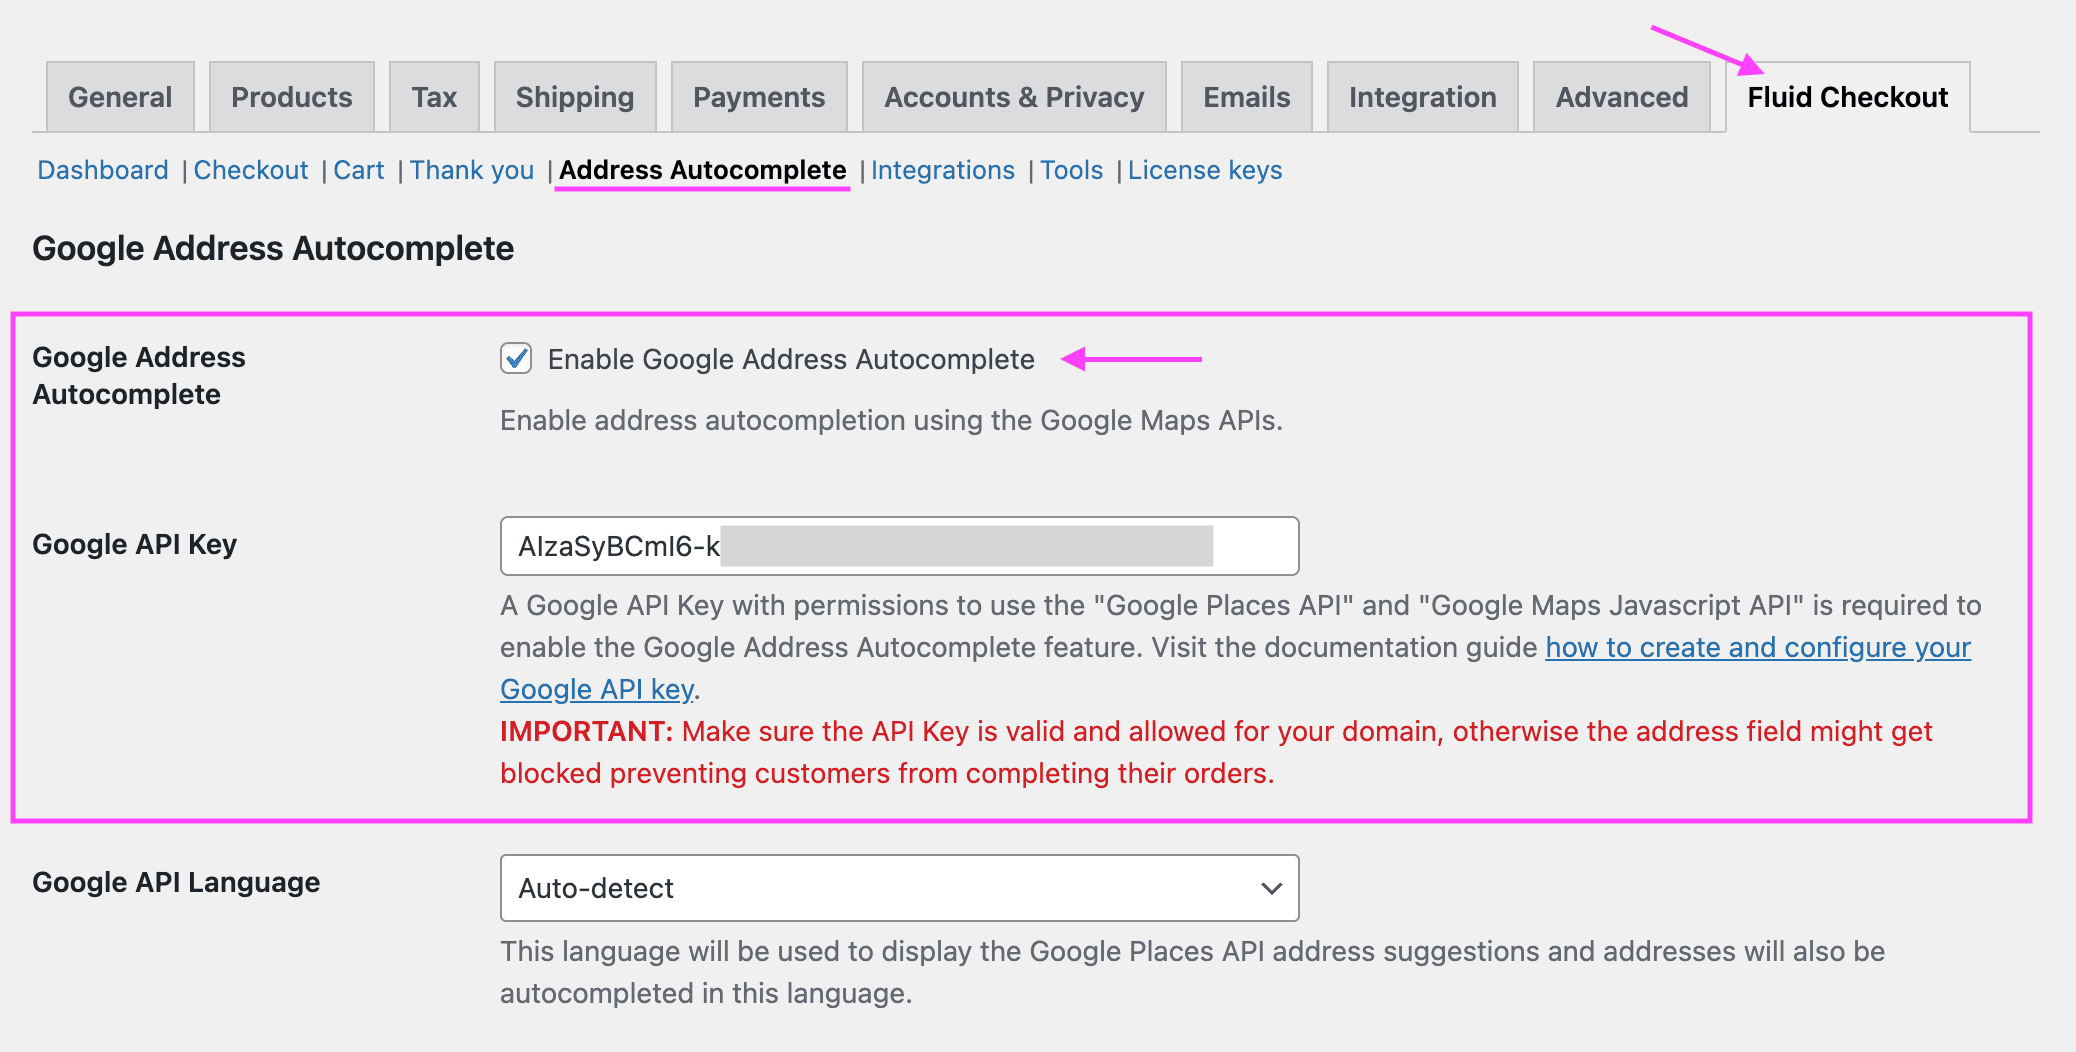Open the Products settings tab
This screenshot has height=1052, width=2076.
point(291,96)
